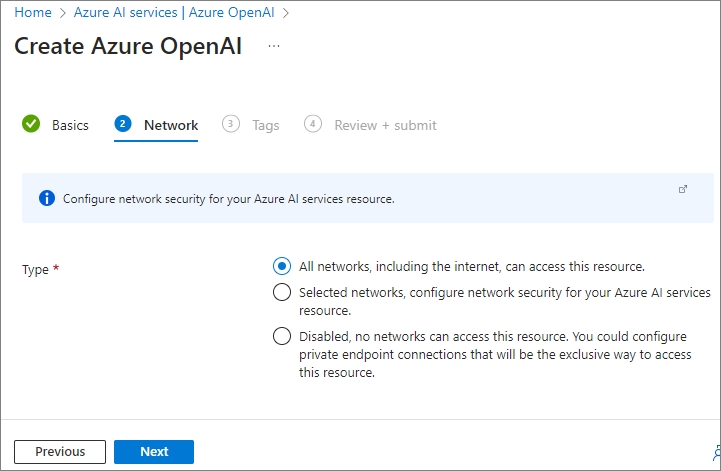Switch to the Basics tab
The height and width of the screenshot is (471, 721).
click(70, 125)
